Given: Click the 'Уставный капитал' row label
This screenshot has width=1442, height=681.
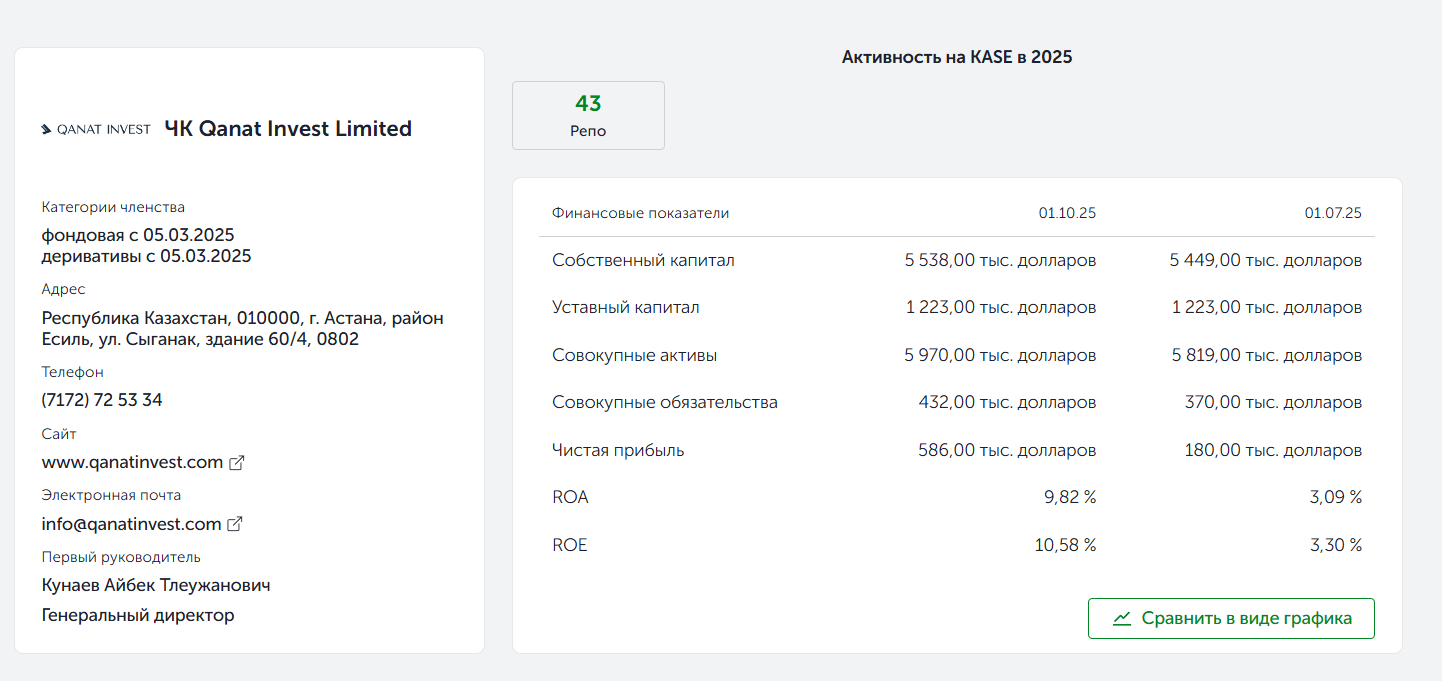Looking at the screenshot, I should pos(626,307).
